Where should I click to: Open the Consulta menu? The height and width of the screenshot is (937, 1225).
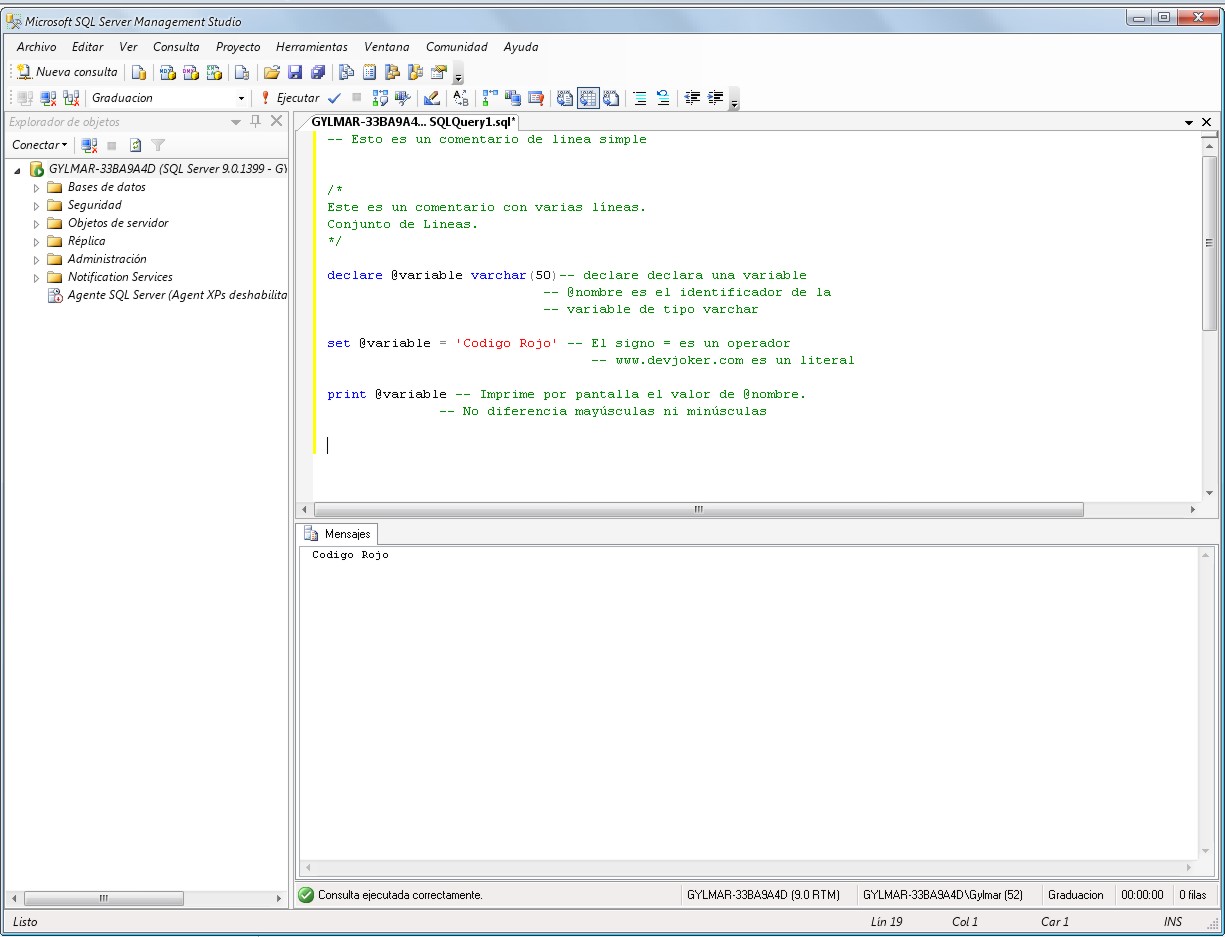click(x=176, y=46)
